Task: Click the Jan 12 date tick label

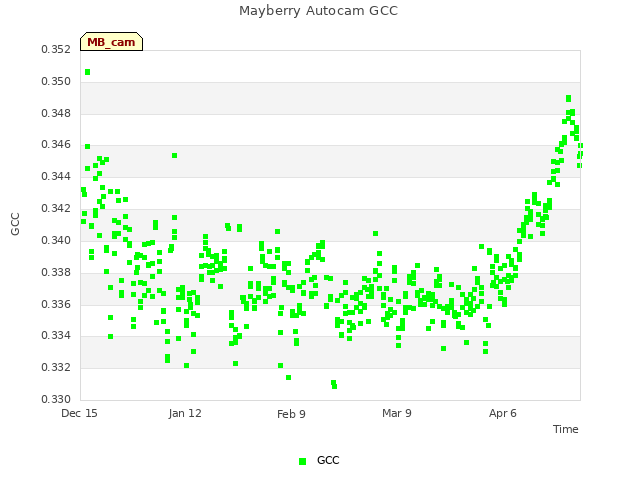Action: click(x=185, y=413)
